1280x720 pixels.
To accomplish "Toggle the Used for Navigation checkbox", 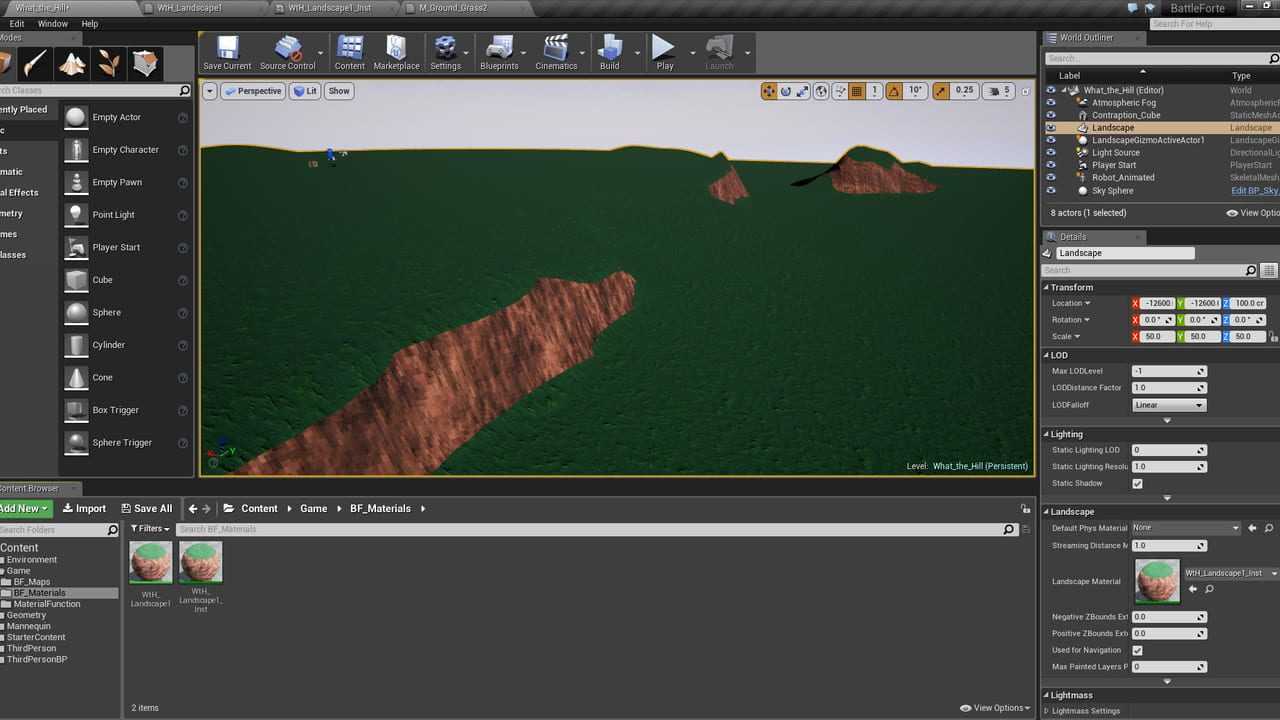I will [1137, 651].
